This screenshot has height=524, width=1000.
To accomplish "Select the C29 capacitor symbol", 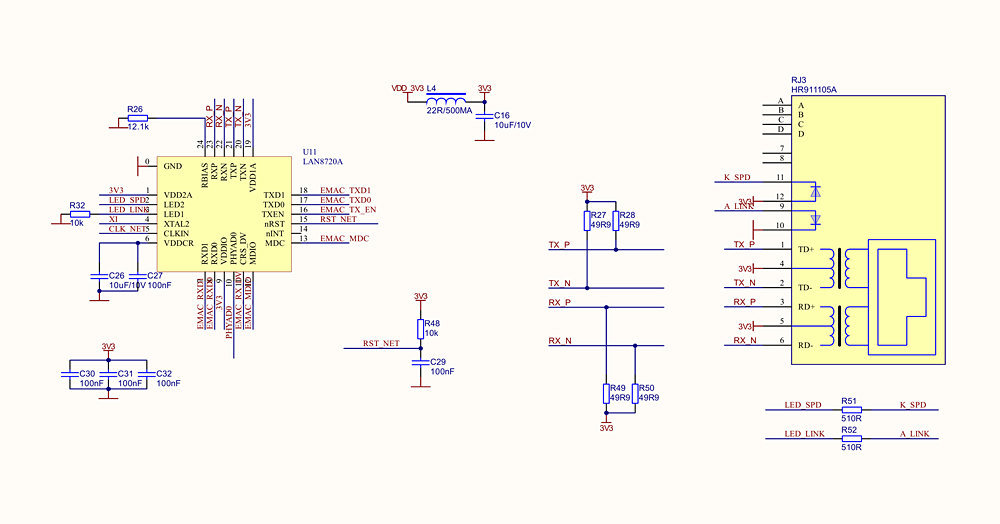I will [x=420, y=362].
